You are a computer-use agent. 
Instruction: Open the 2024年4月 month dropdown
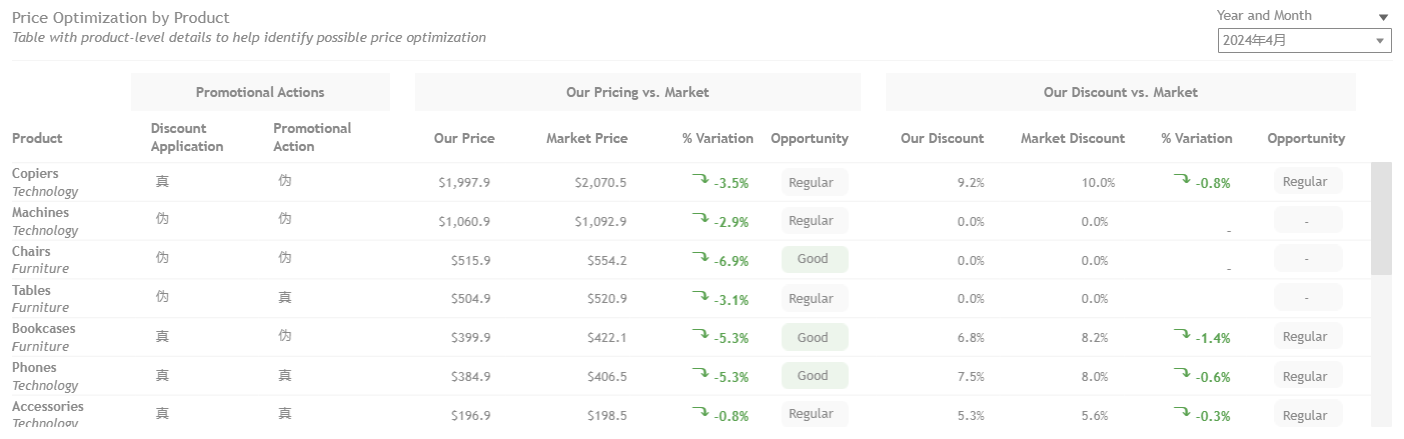[x=1304, y=41]
